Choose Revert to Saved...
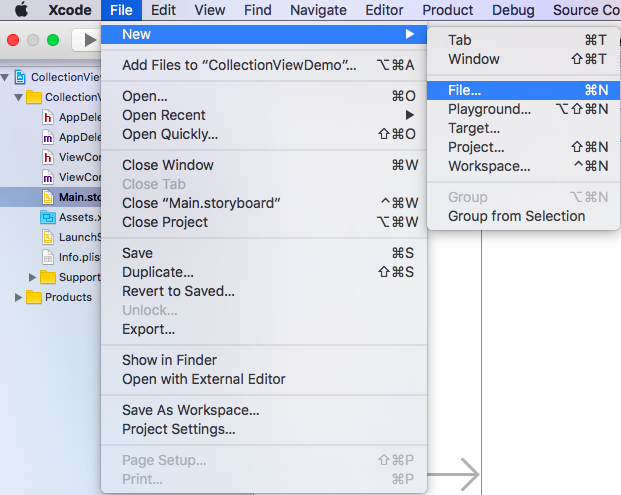Viewport: 621px width, 495px height. (x=264, y=291)
